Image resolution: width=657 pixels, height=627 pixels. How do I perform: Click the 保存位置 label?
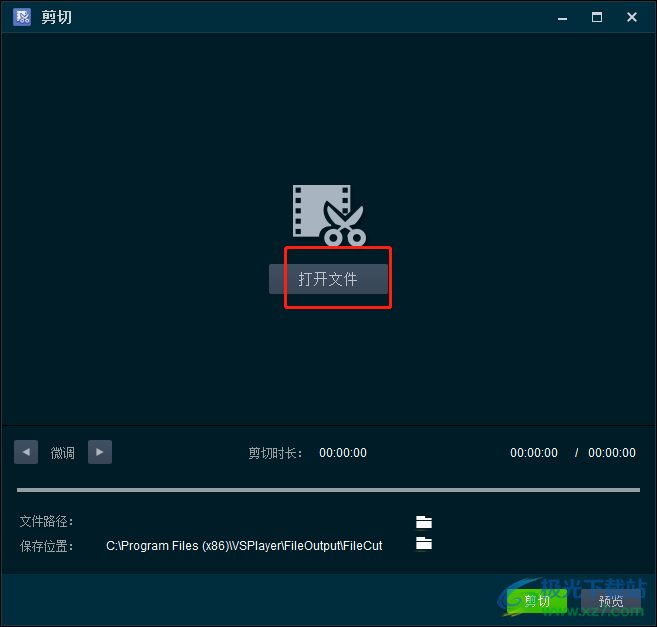47,546
